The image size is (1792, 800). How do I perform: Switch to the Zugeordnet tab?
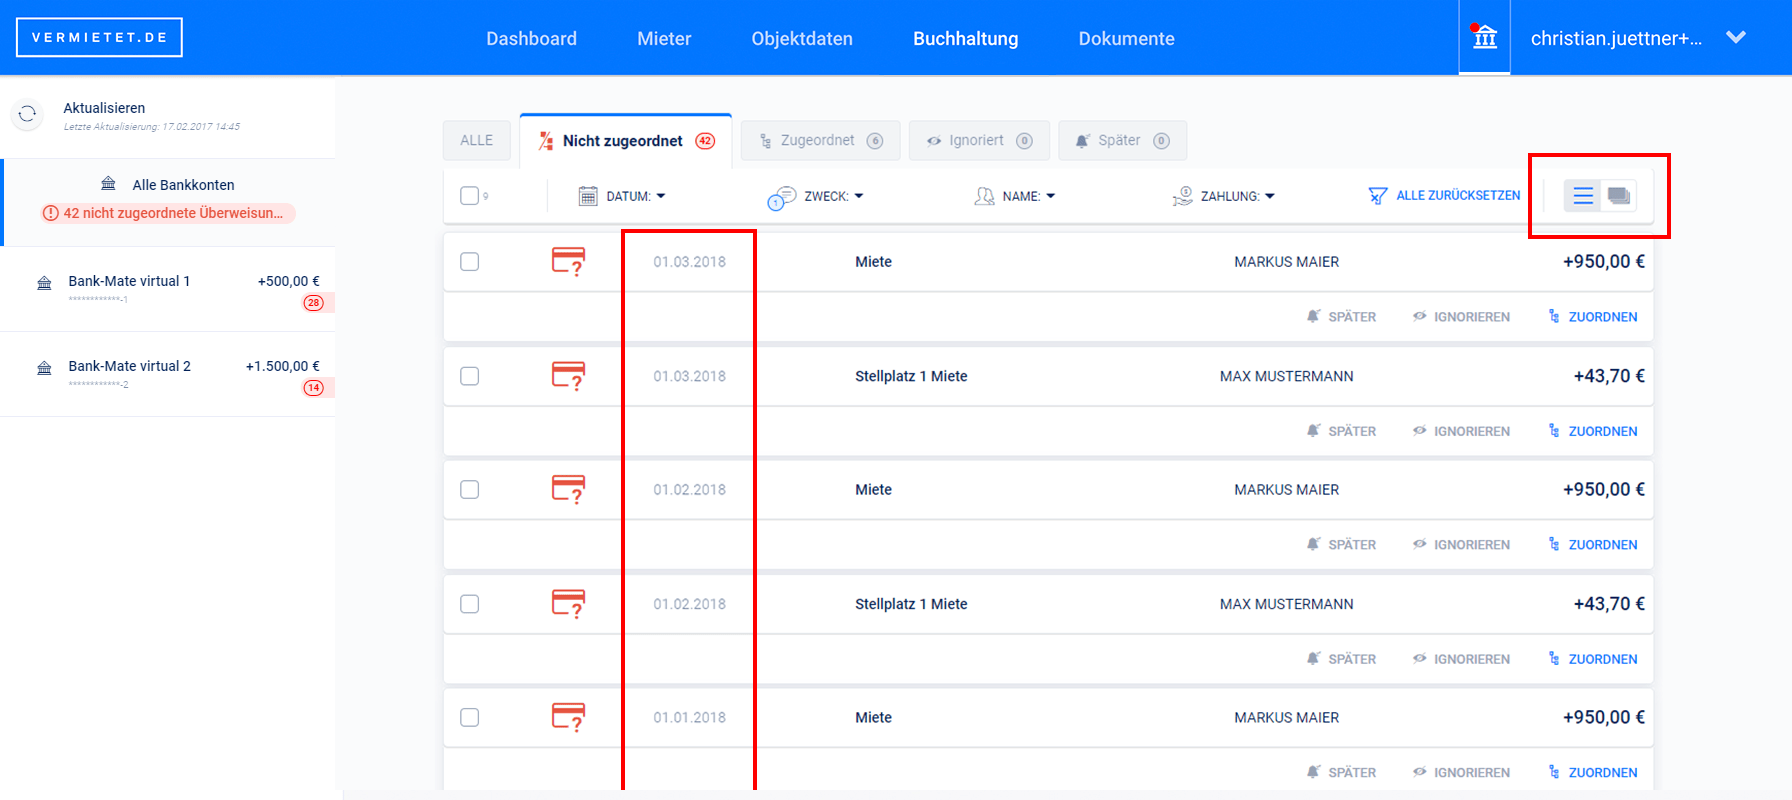(x=820, y=140)
